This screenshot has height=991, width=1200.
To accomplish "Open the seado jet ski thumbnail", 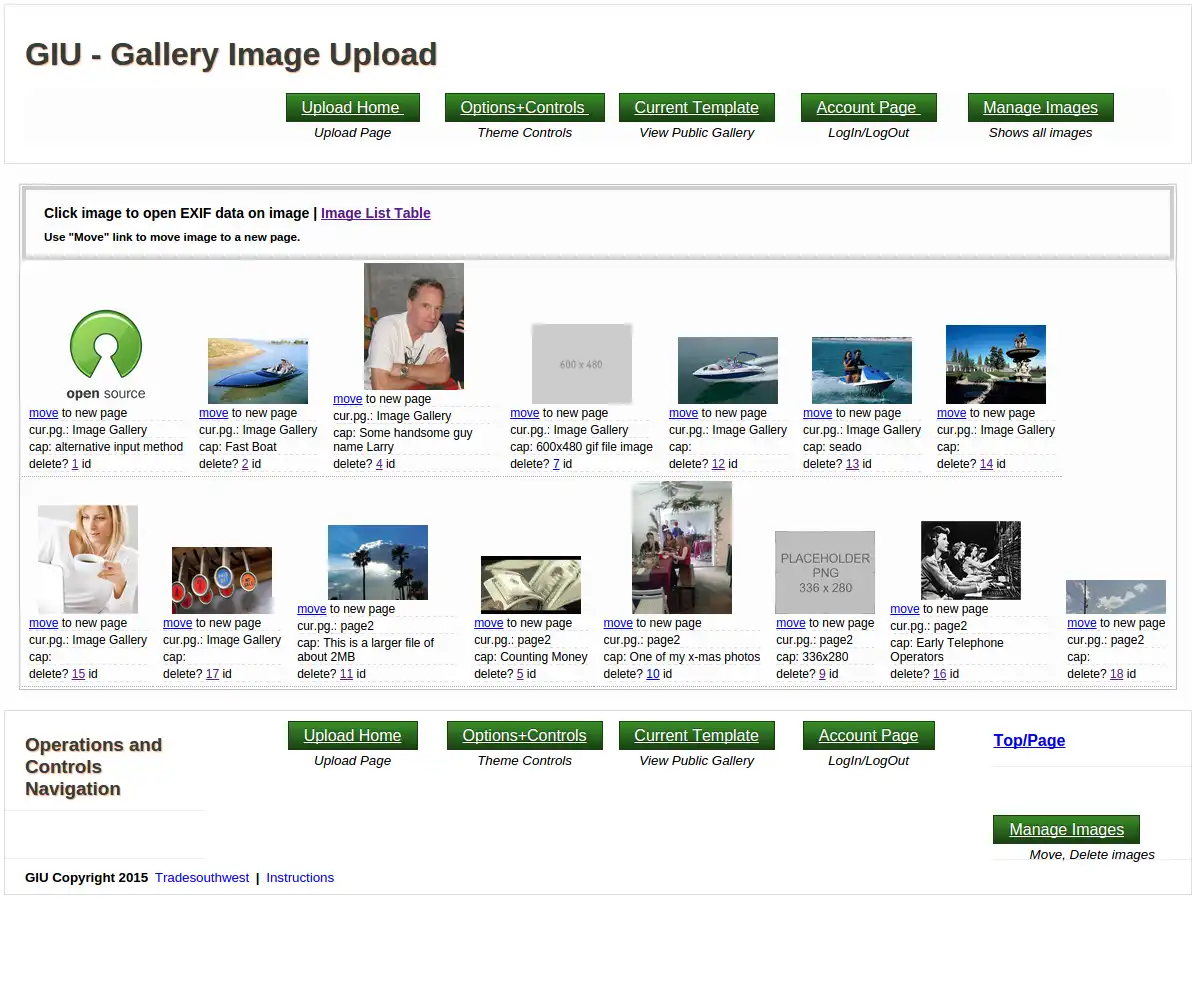I will tap(862, 371).
